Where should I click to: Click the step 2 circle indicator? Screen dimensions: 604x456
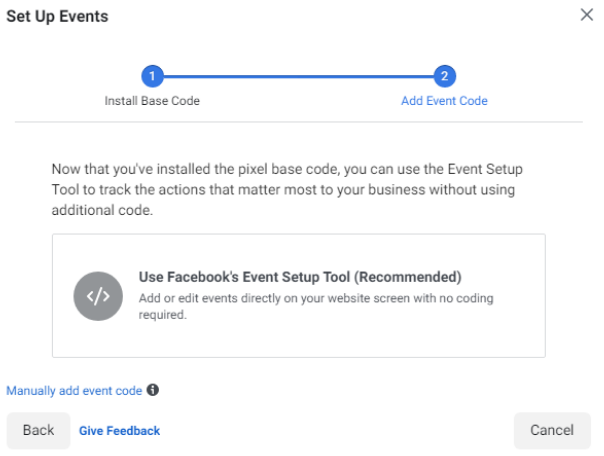(x=444, y=76)
